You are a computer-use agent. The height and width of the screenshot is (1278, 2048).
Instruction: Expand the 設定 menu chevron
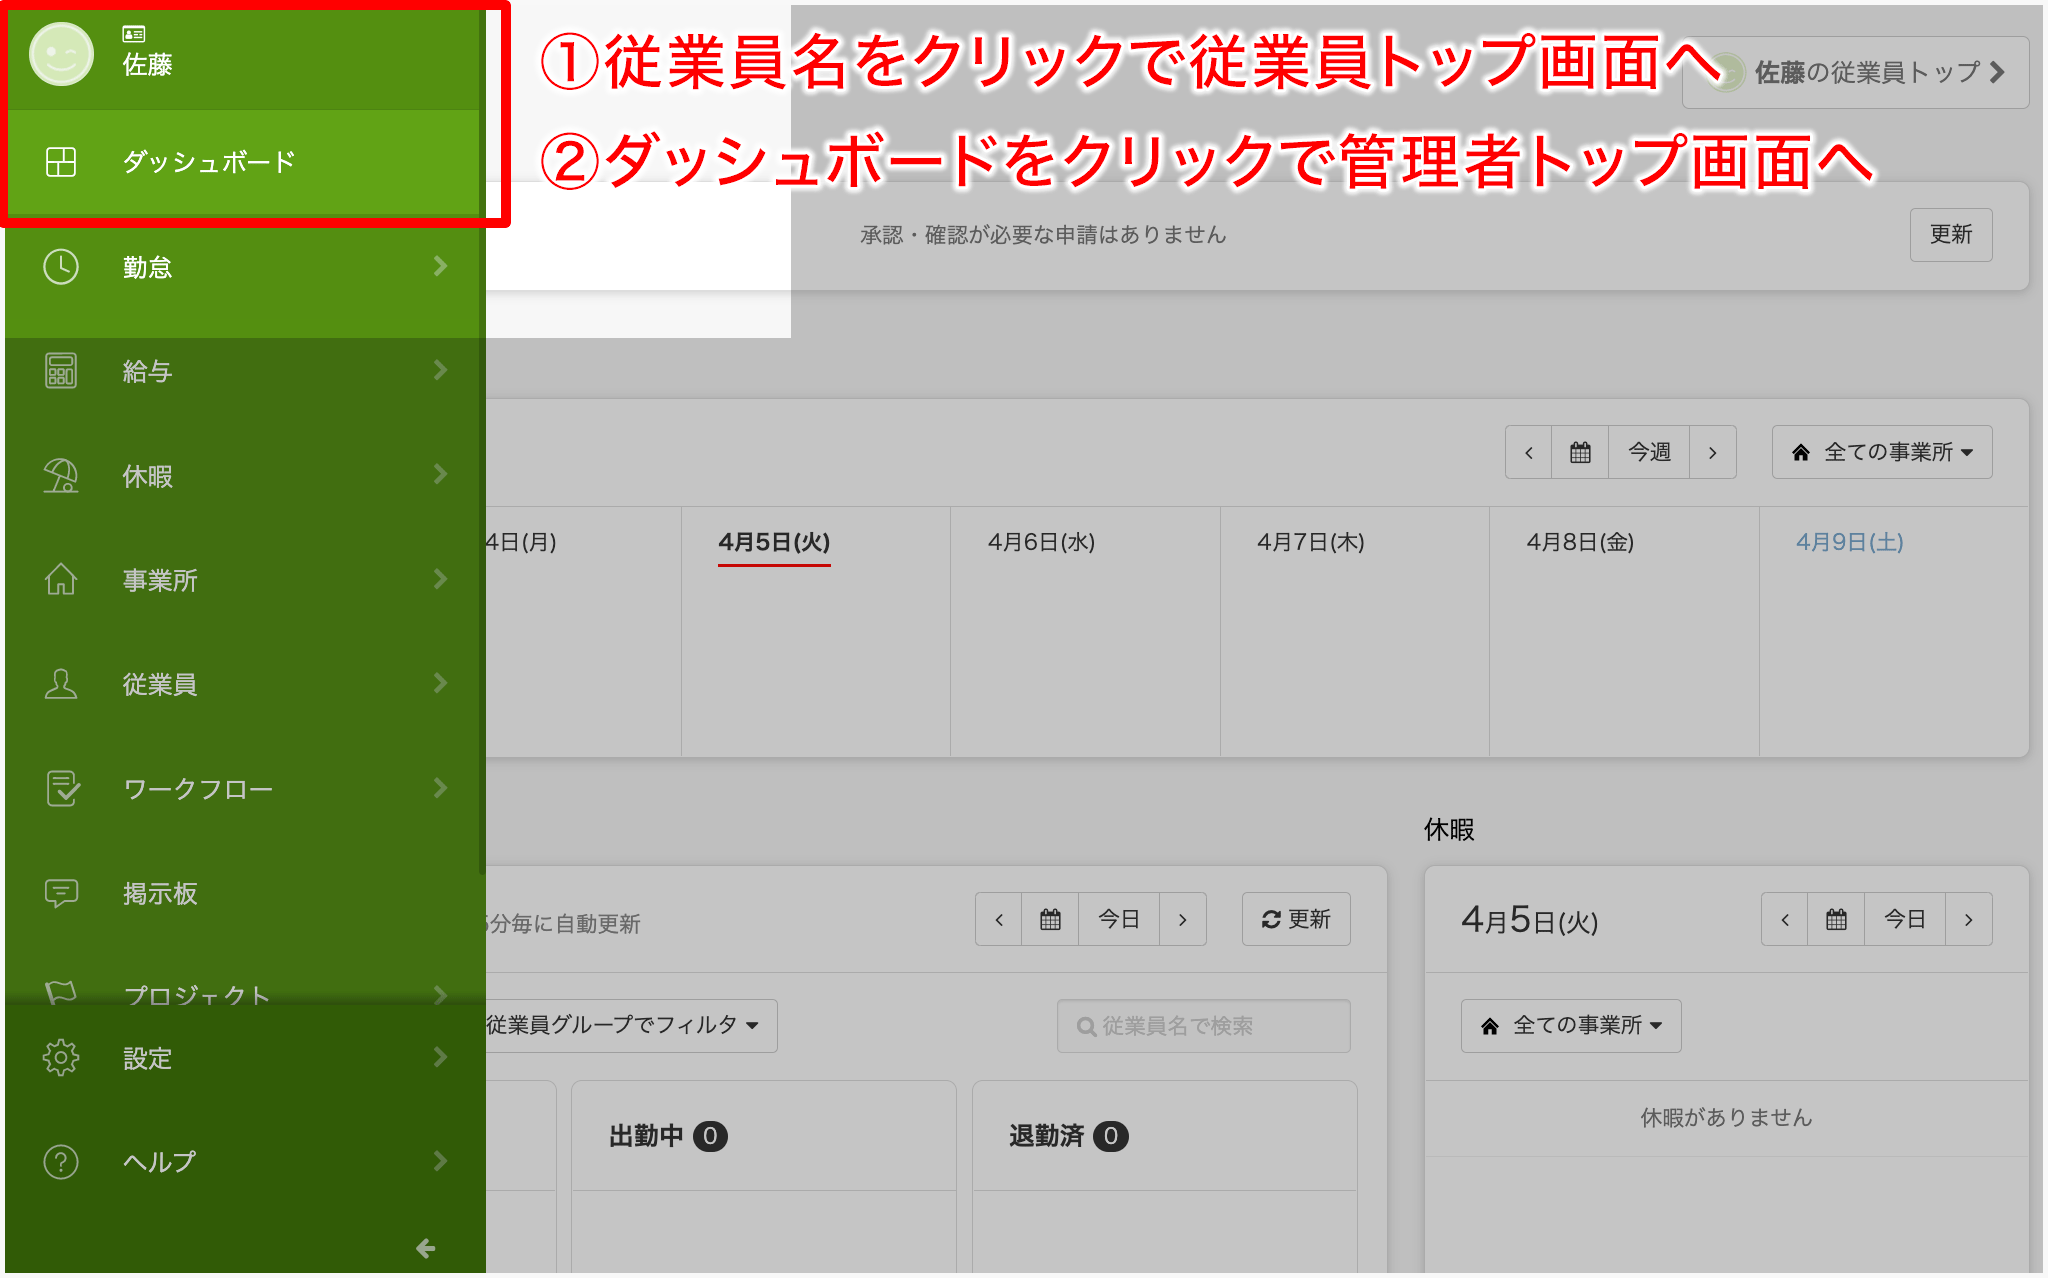coord(440,1057)
